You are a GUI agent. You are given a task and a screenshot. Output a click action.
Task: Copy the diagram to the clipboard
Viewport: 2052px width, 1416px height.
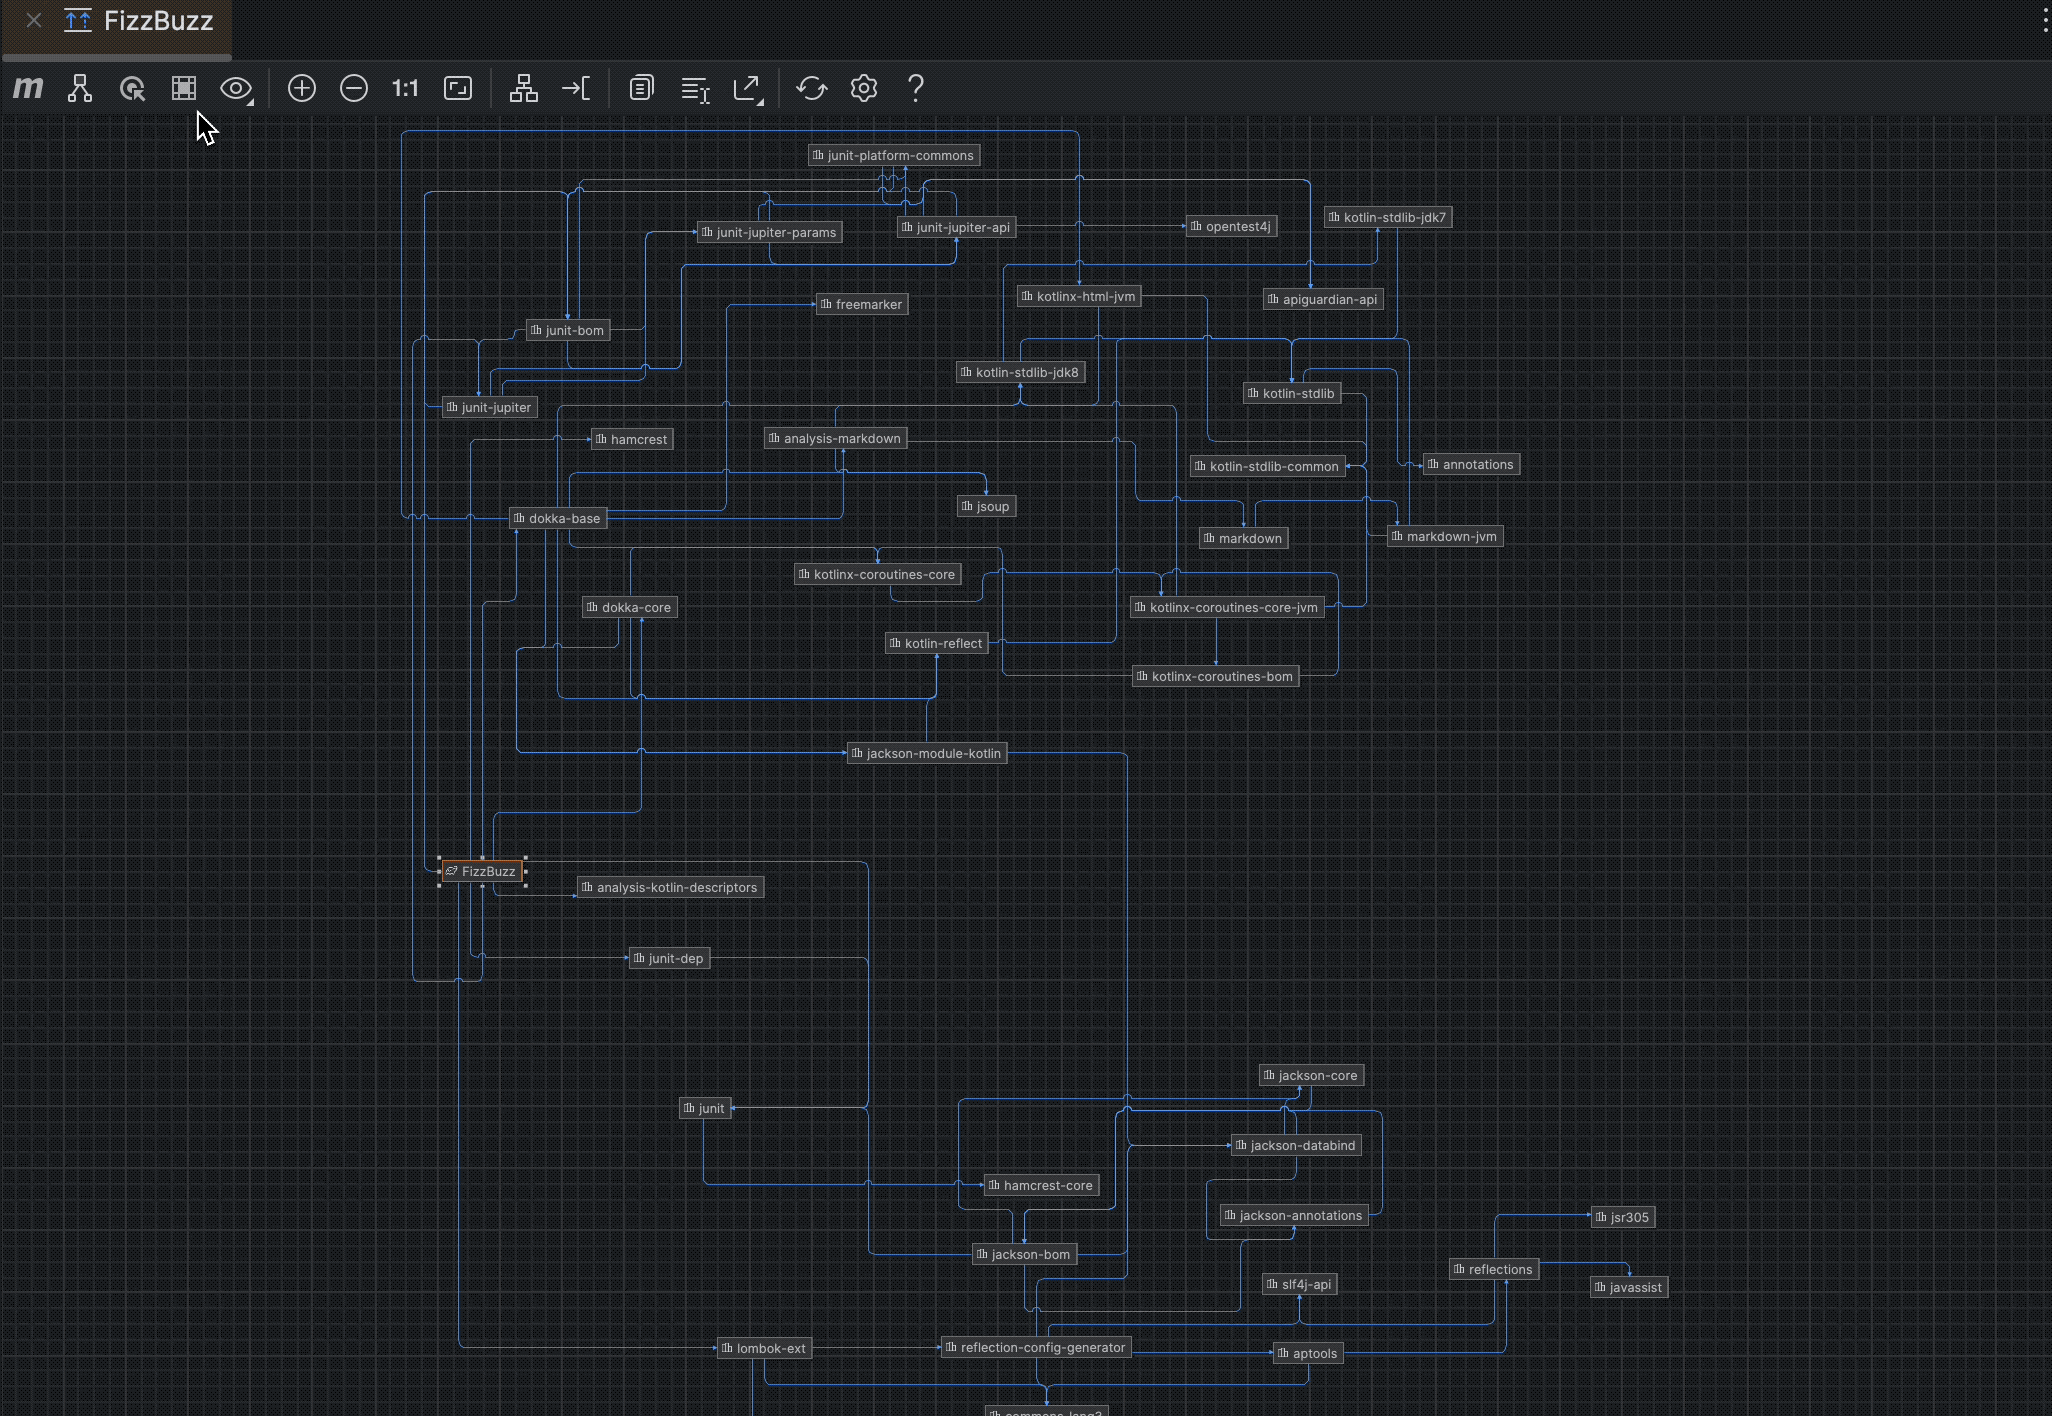(x=641, y=88)
